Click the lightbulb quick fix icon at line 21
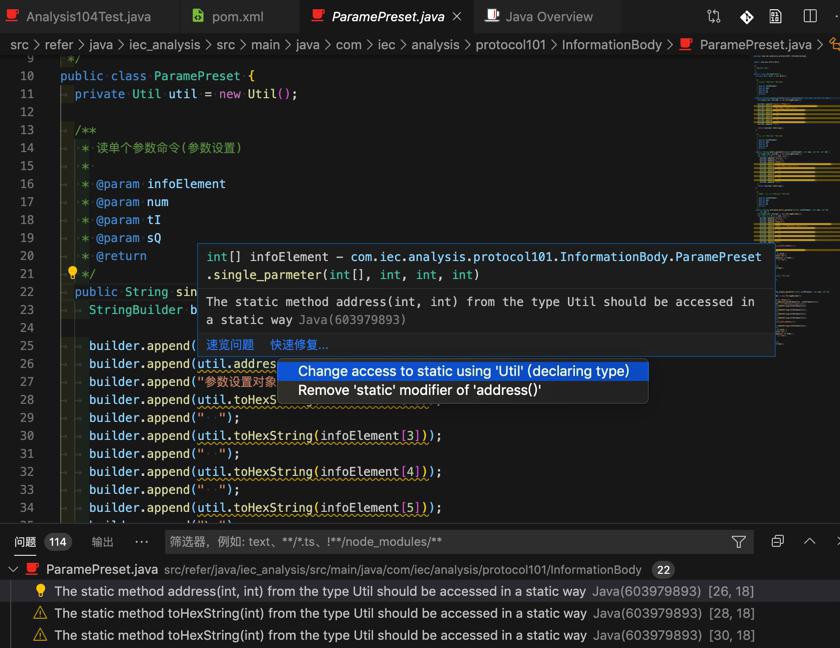840x648 pixels. 71,273
